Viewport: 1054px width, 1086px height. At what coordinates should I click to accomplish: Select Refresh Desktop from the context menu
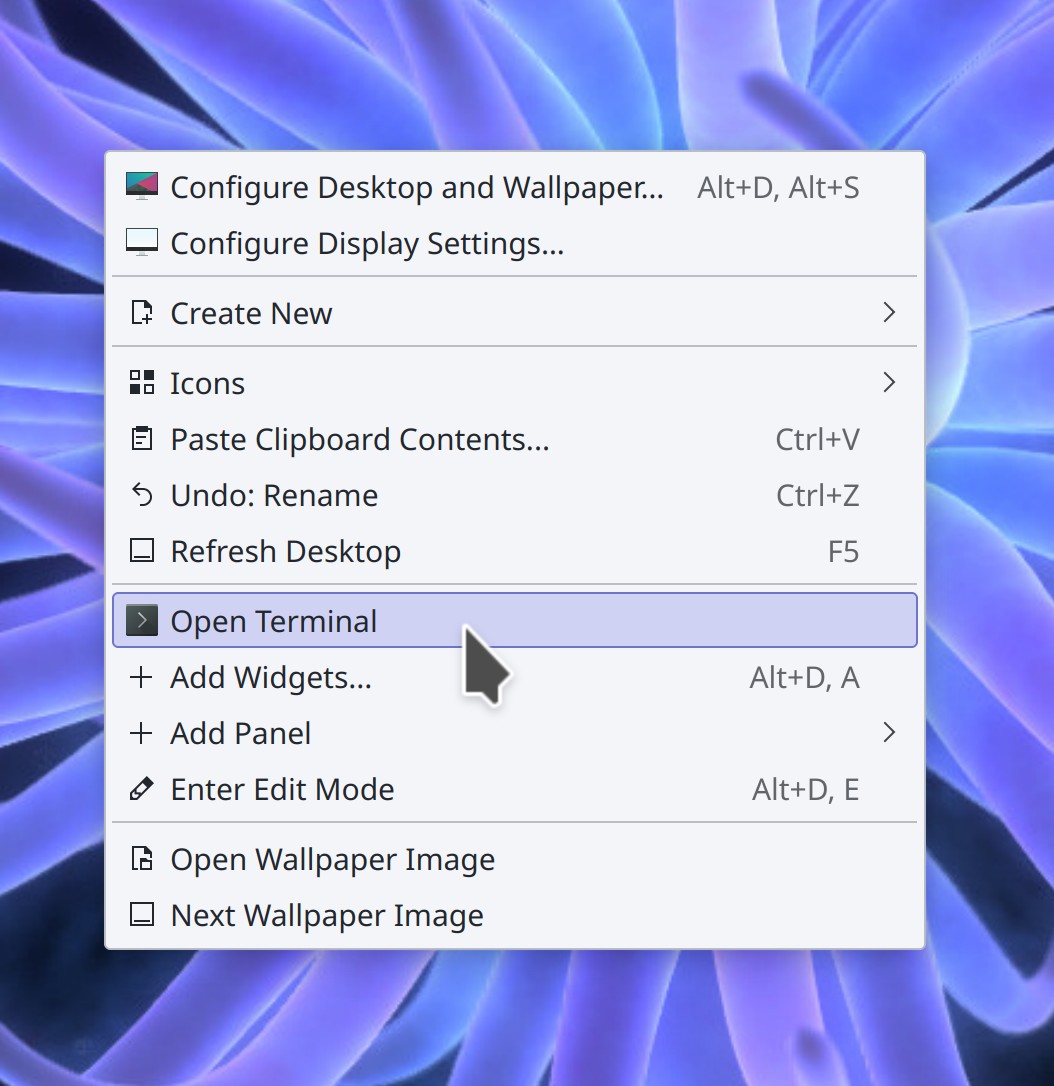point(286,551)
